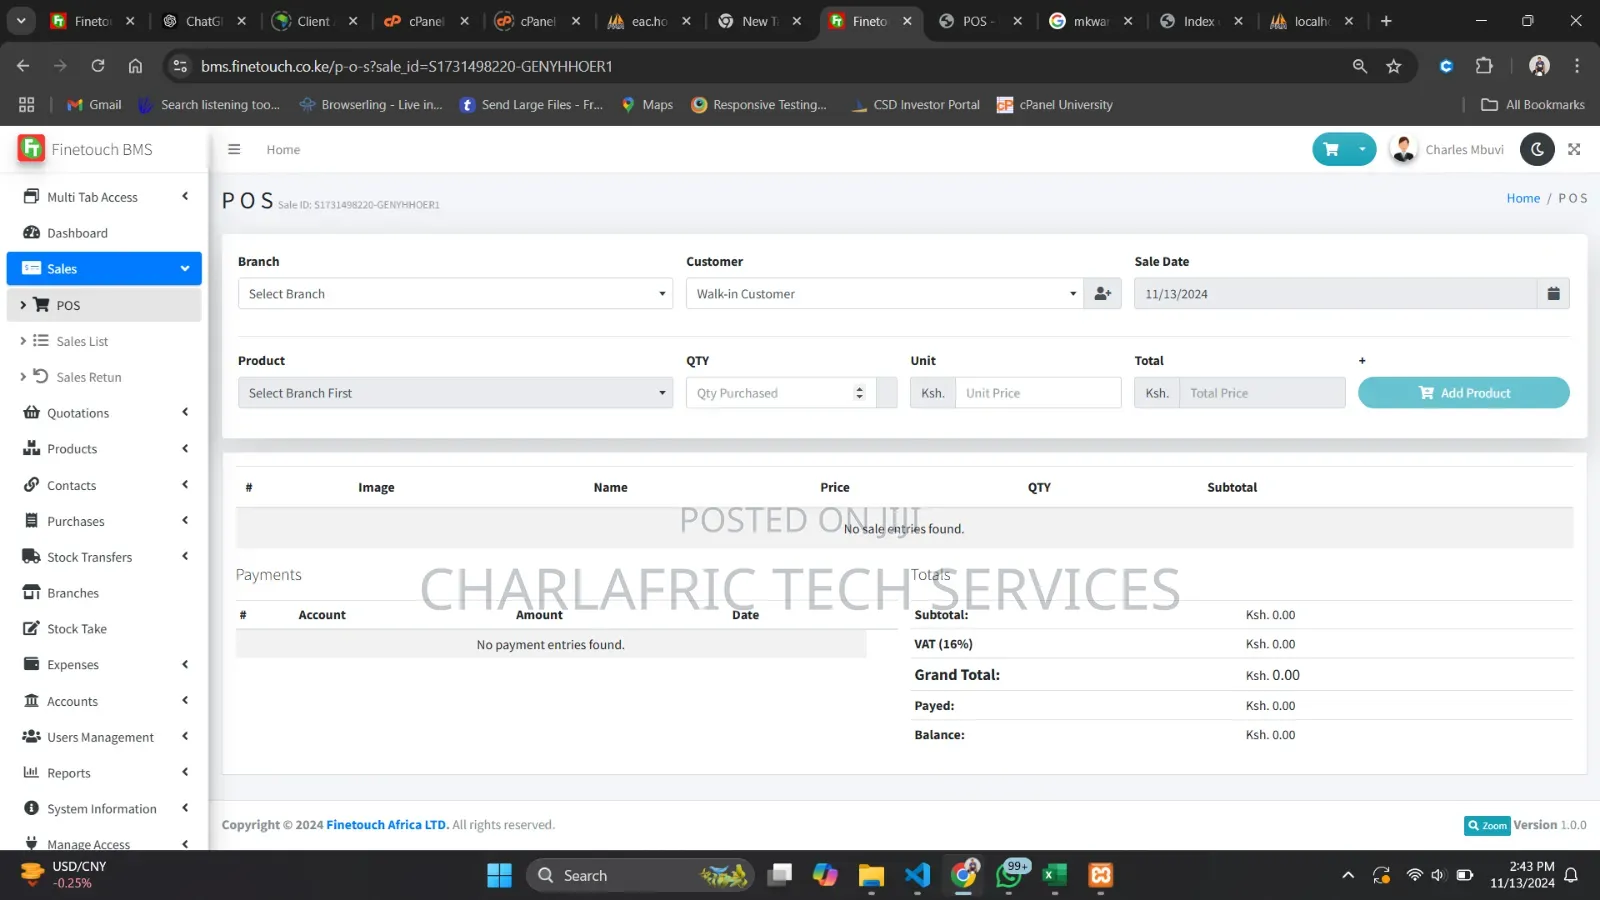Screen dimensions: 1600x900
Task: Click the Zoom button in footer
Action: 1487,825
